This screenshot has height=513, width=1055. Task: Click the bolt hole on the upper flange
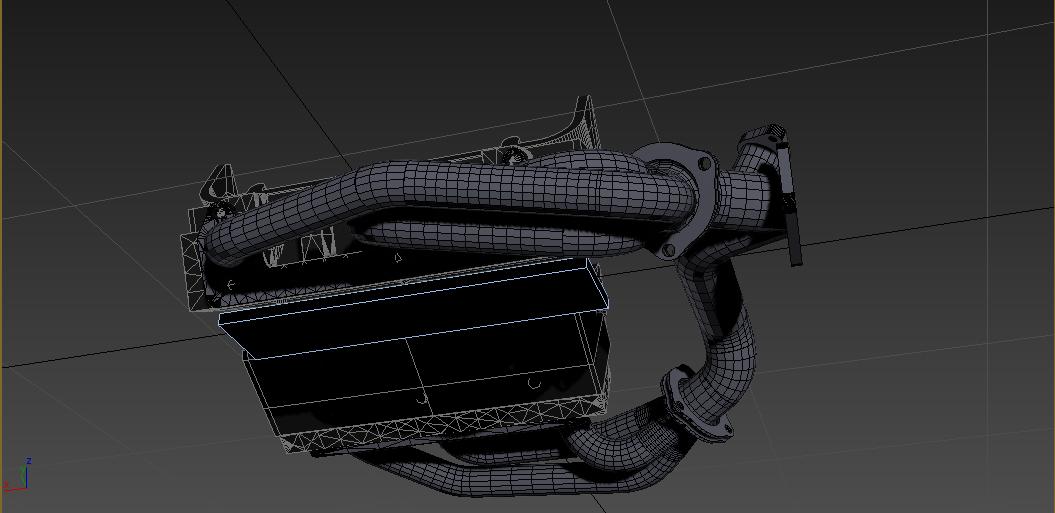(x=704, y=162)
